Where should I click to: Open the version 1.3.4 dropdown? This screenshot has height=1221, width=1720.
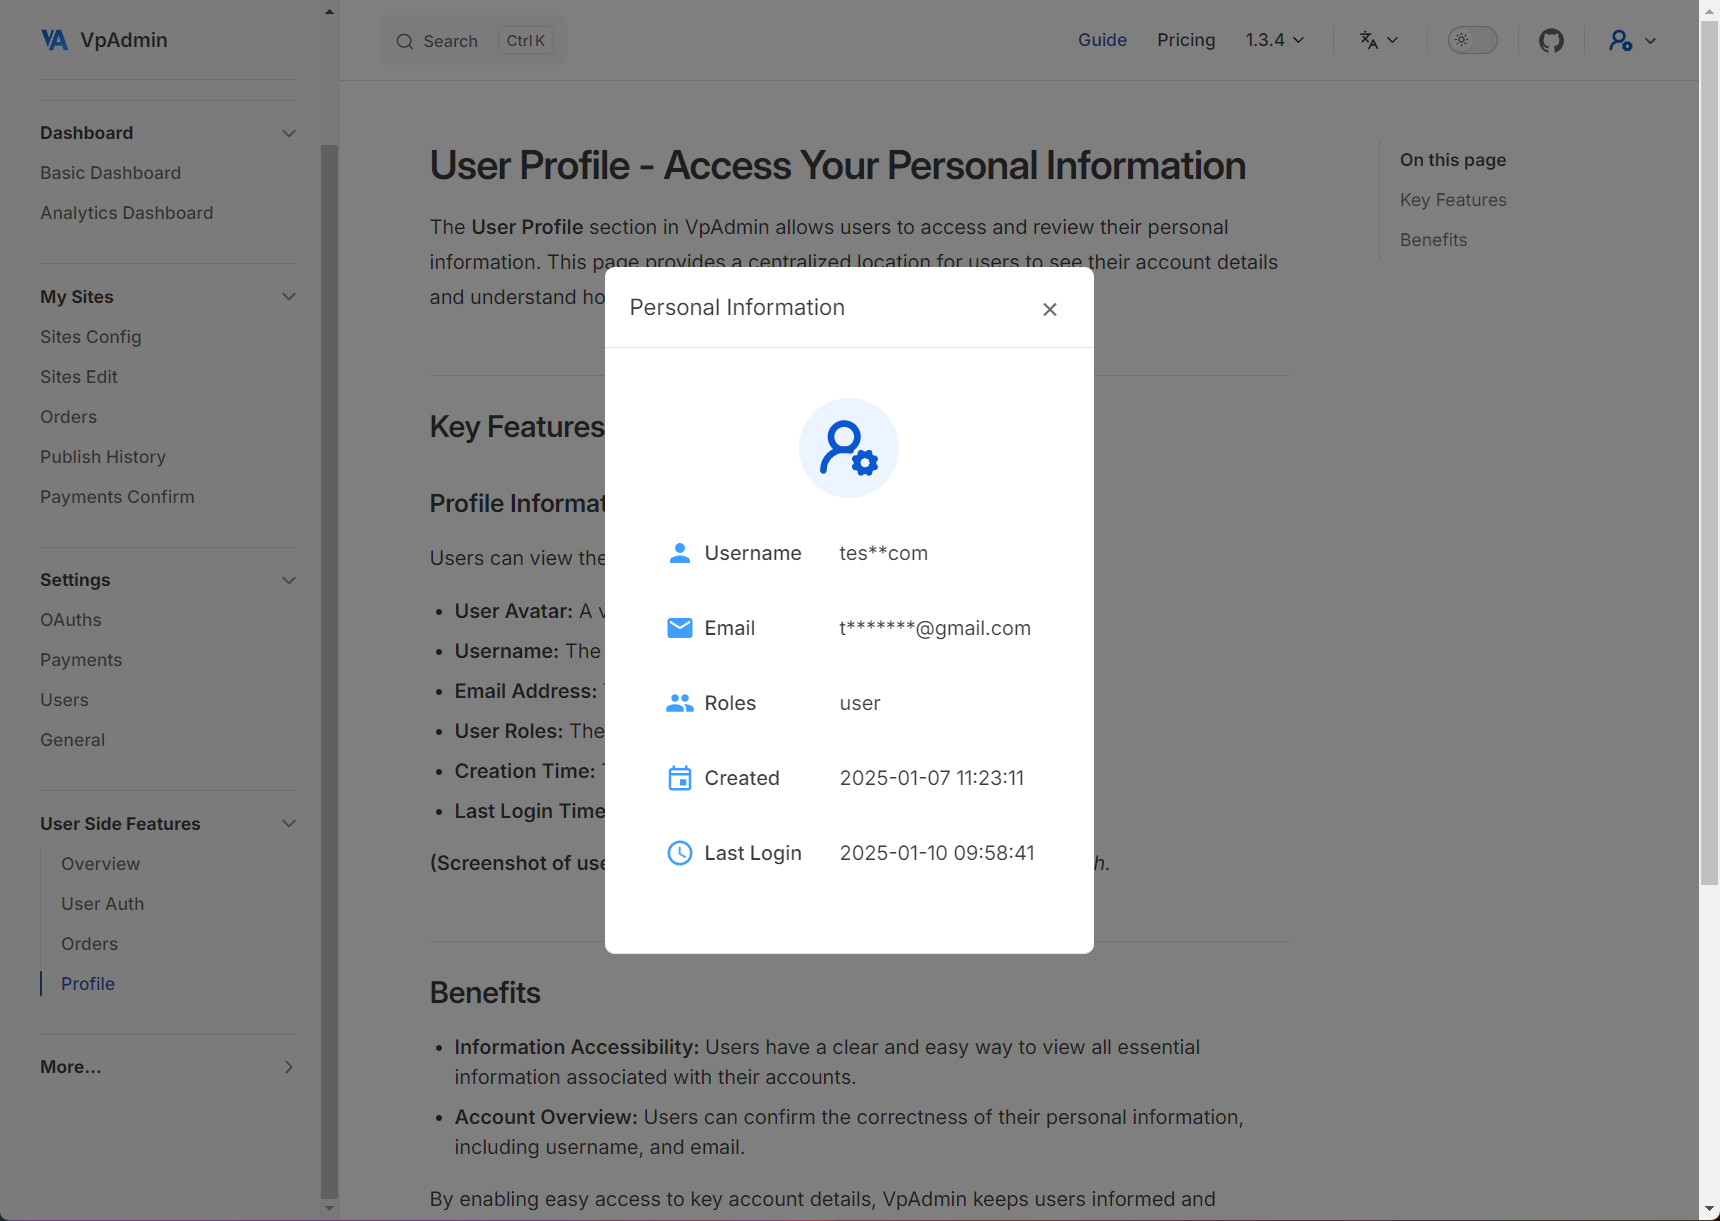(1274, 40)
